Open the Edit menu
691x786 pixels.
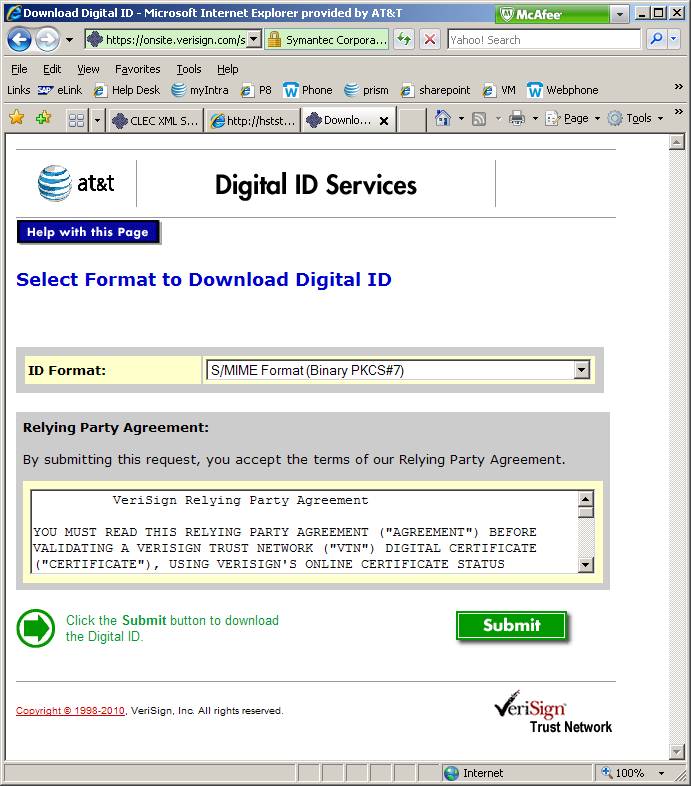[52, 69]
